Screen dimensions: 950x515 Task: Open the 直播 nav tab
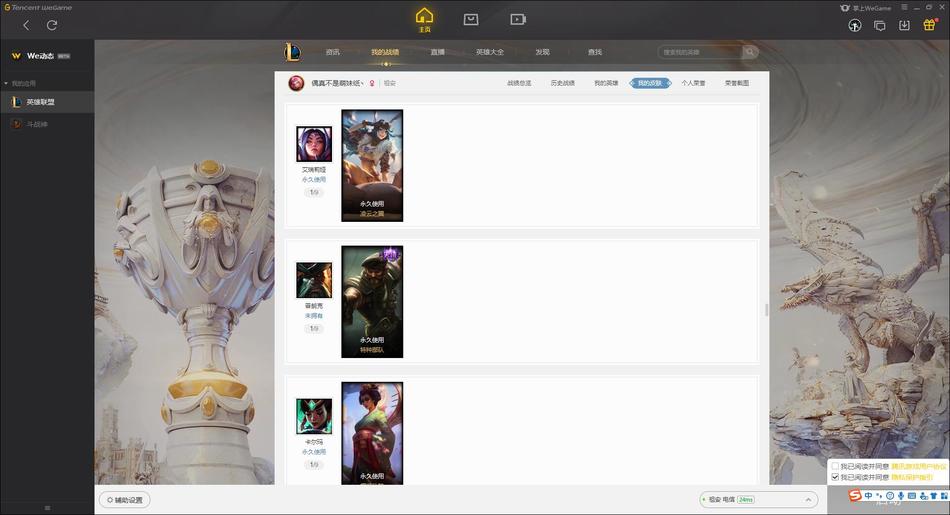pos(437,52)
